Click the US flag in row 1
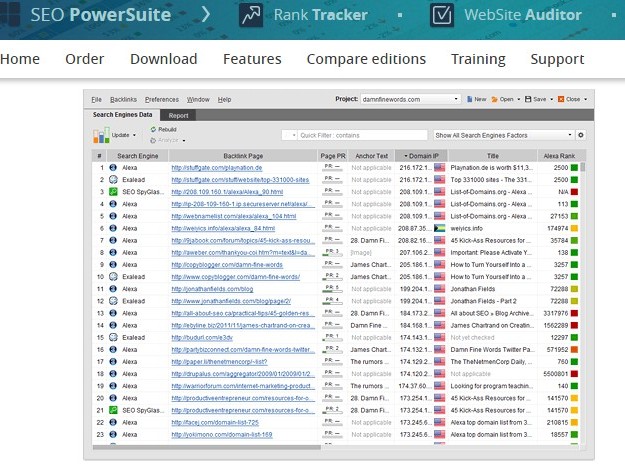The width and height of the screenshot is (625, 467). [x=439, y=168]
